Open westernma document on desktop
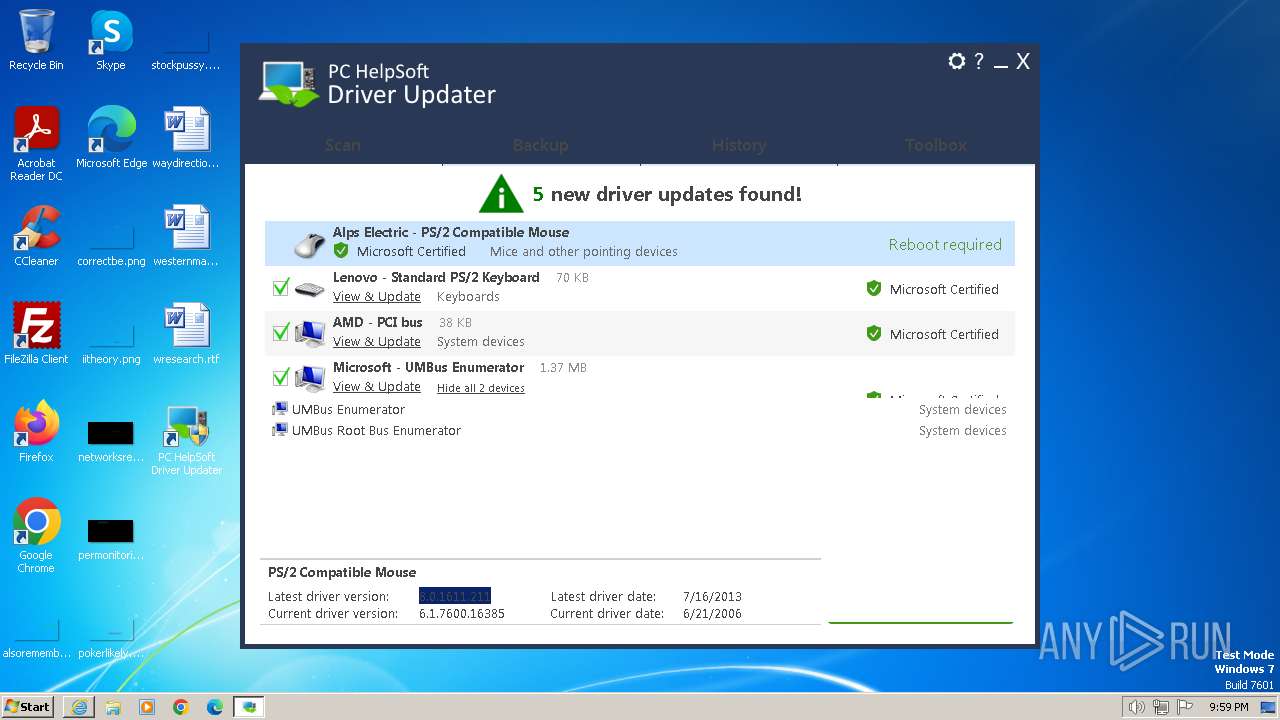The image size is (1280, 720). (186, 236)
